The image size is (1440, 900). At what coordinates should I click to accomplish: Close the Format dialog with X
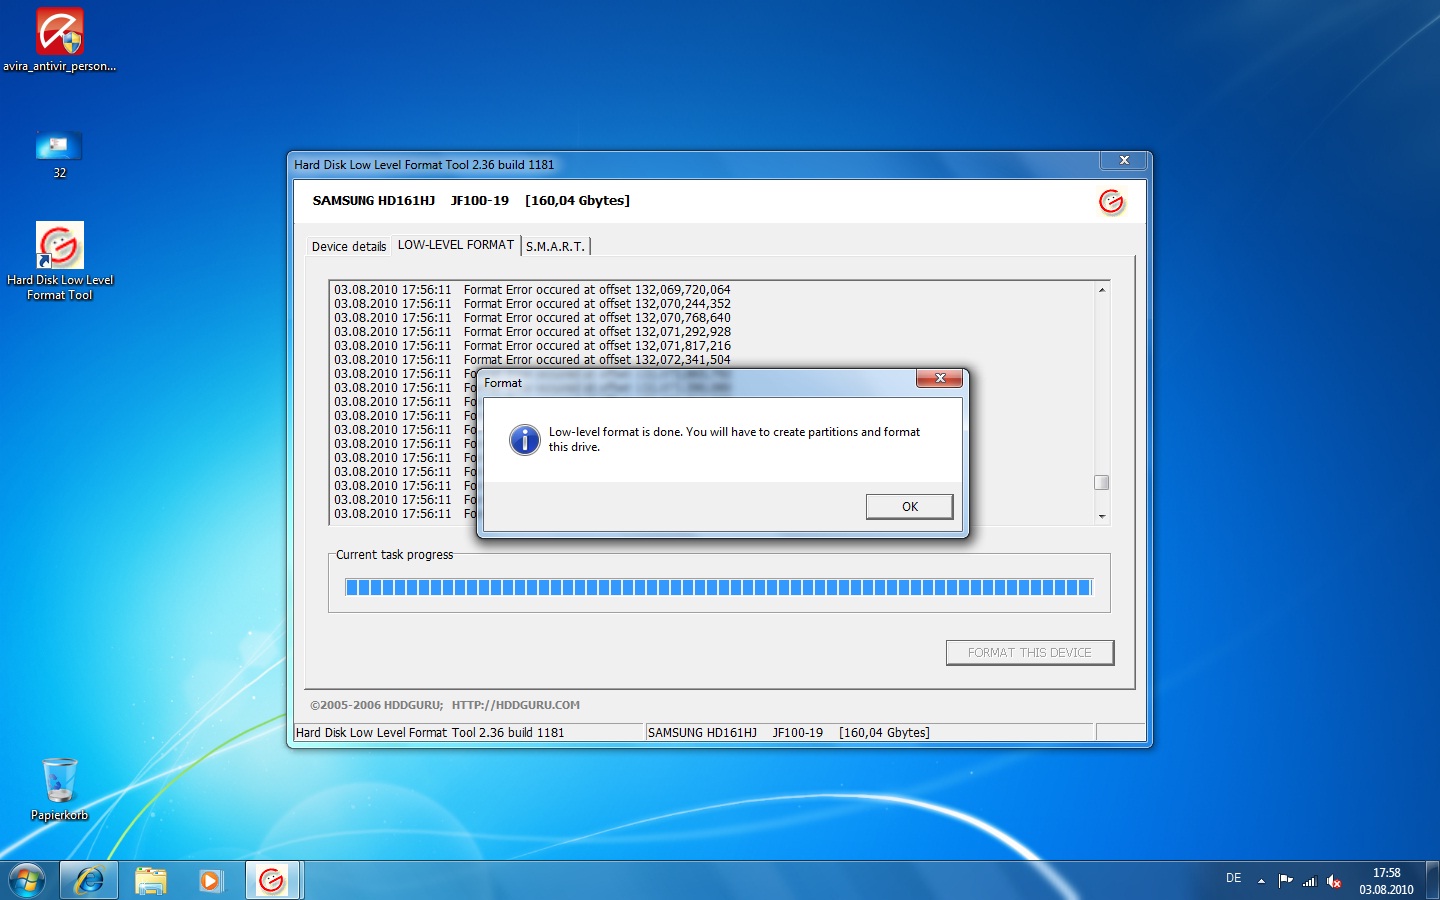(940, 378)
